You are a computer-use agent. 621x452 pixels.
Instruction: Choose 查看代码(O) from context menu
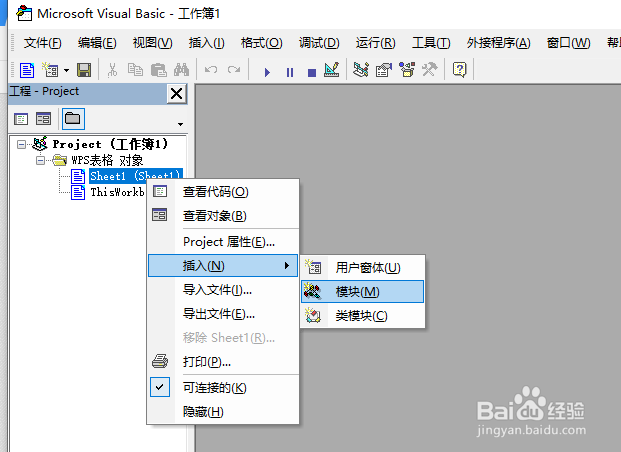(x=223, y=192)
